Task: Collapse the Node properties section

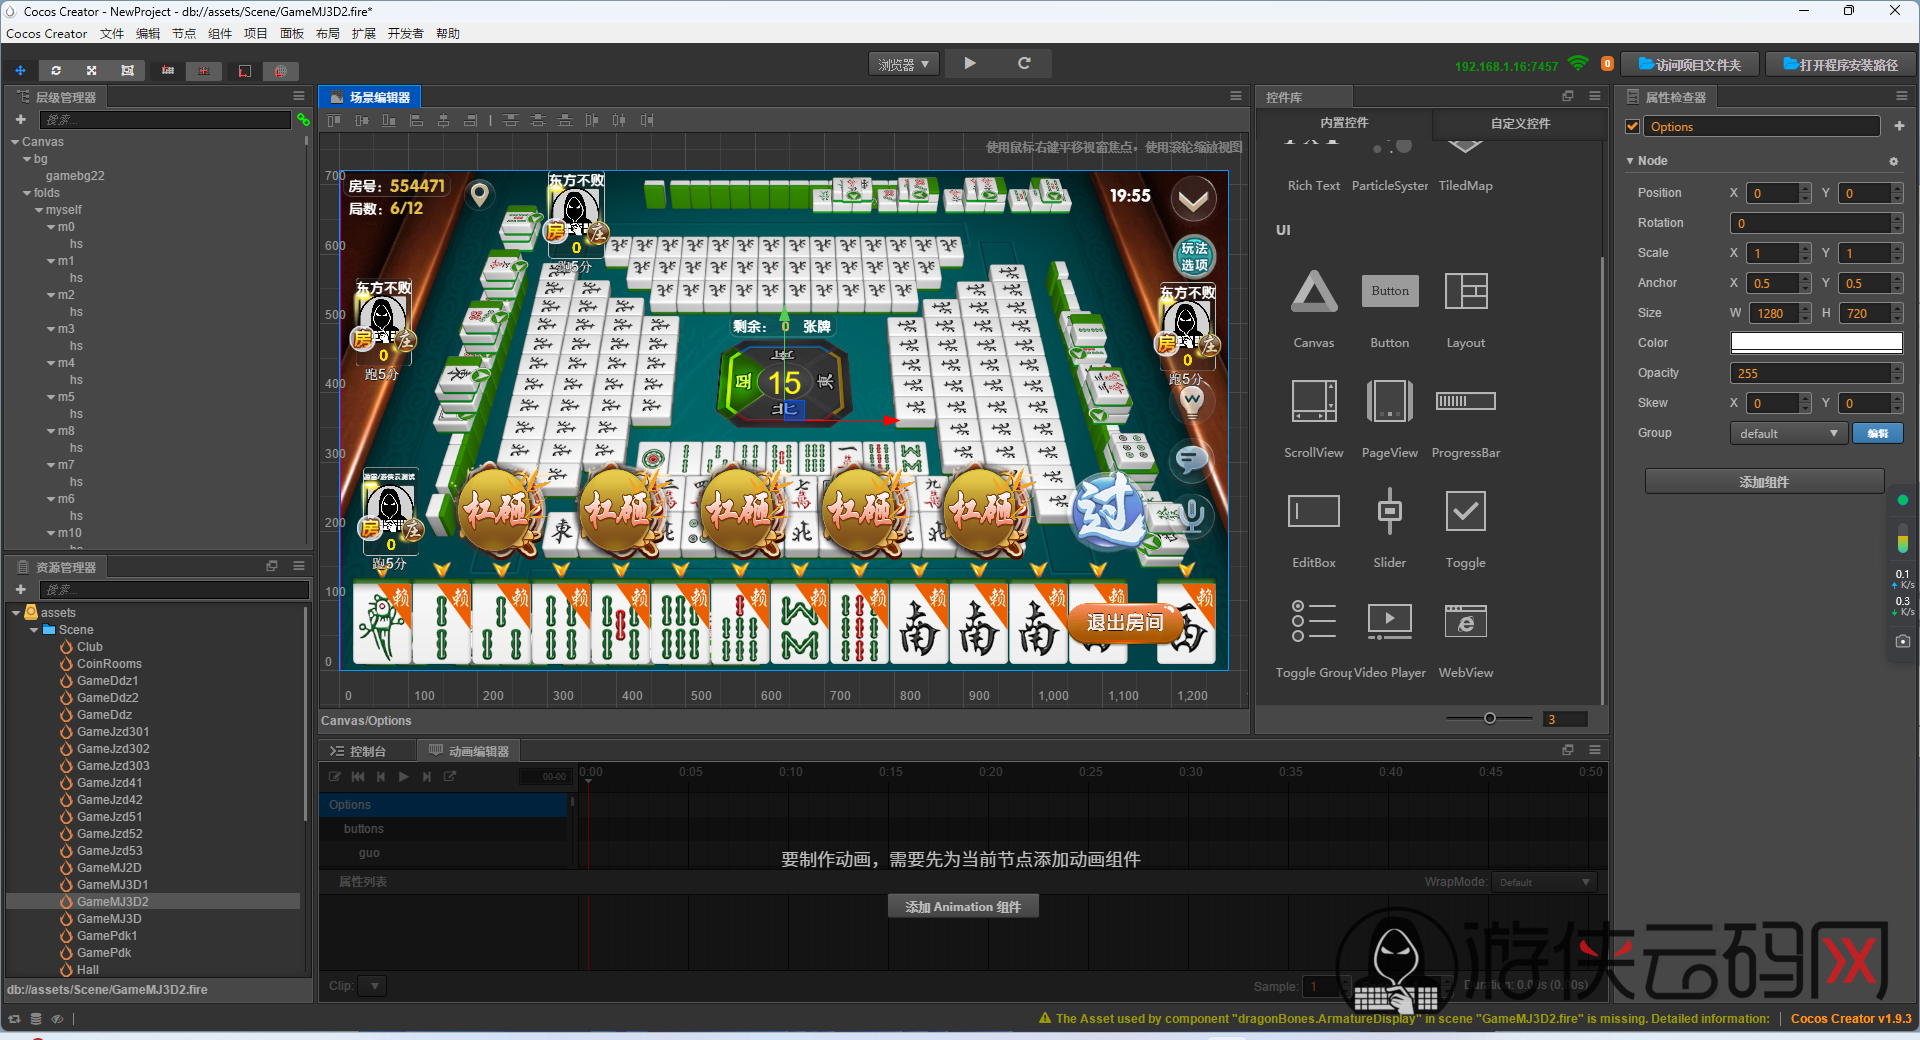Action: [x=1630, y=161]
